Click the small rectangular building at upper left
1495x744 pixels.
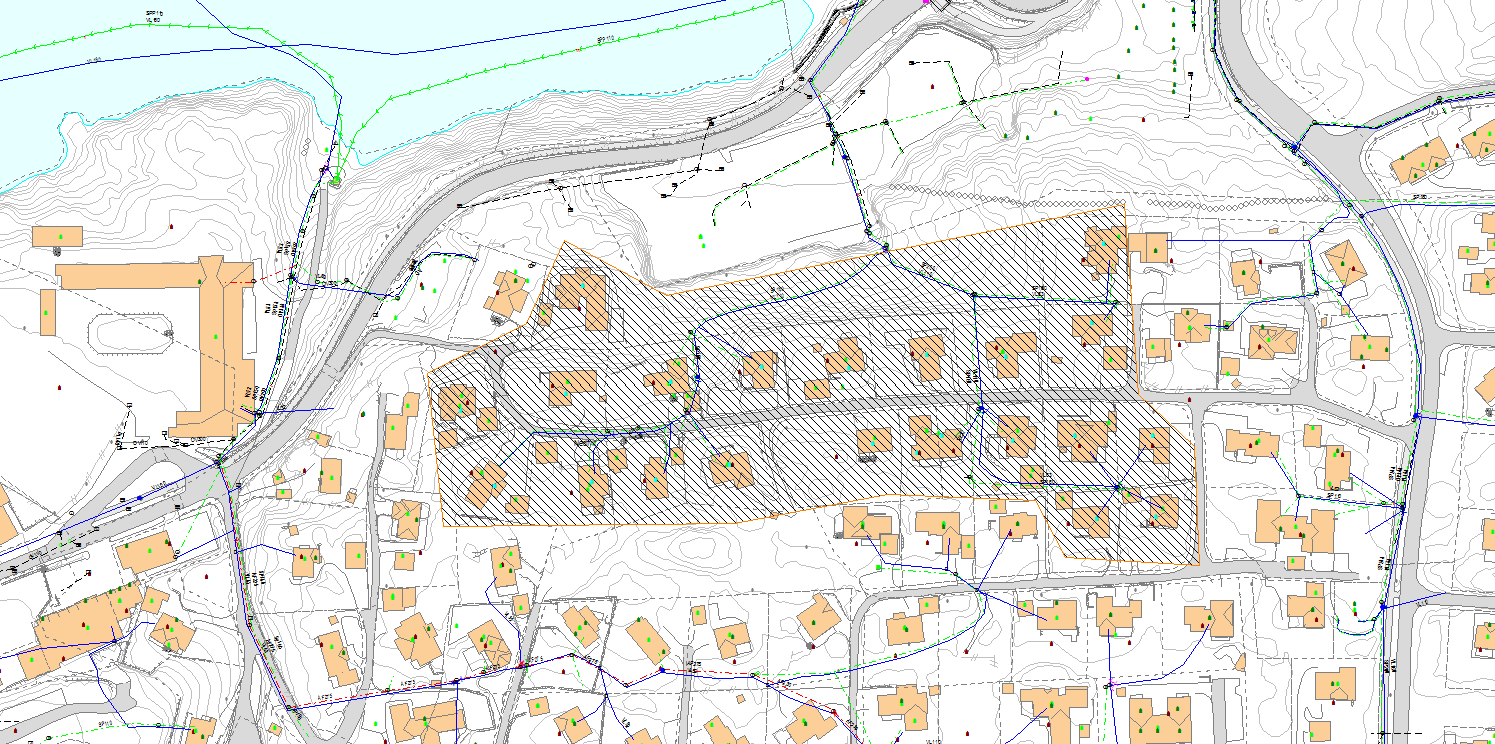(57, 237)
